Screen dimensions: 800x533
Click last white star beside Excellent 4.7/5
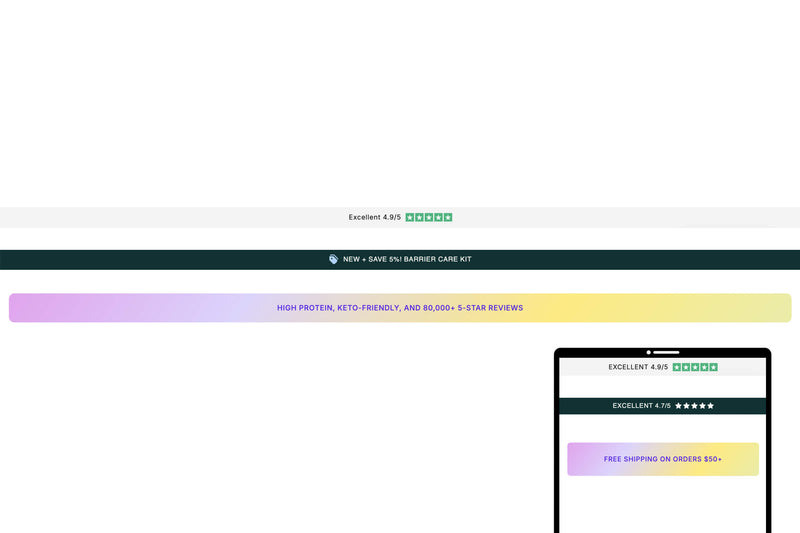[710, 406]
